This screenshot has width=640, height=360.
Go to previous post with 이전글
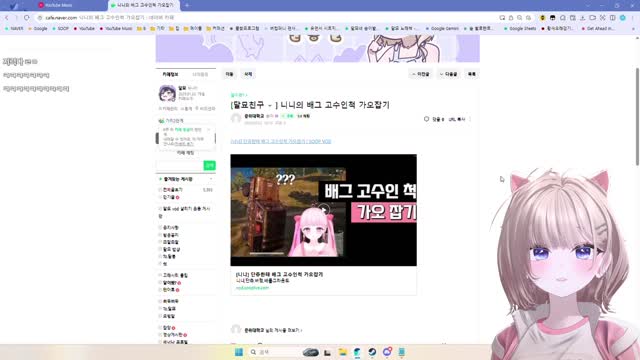pos(421,74)
